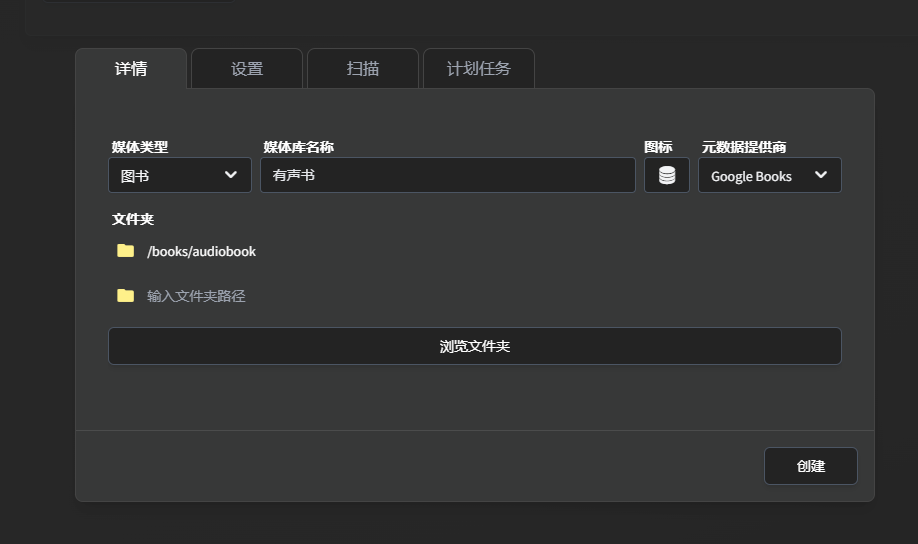The height and width of the screenshot is (544, 918).
Task: Click the 图标 label above icon button
Action: pyautogui.click(x=658, y=147)
